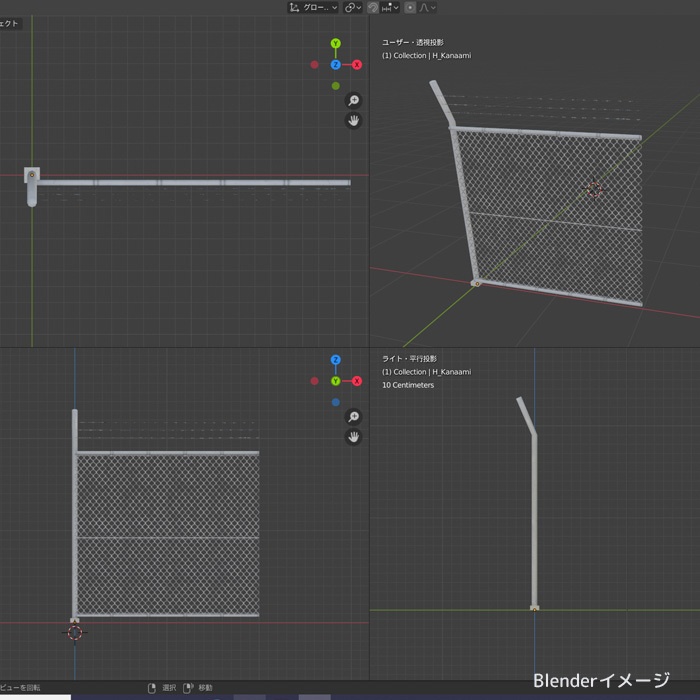Click the ユーザー・透視投影 viewport label

pos(412,42)
